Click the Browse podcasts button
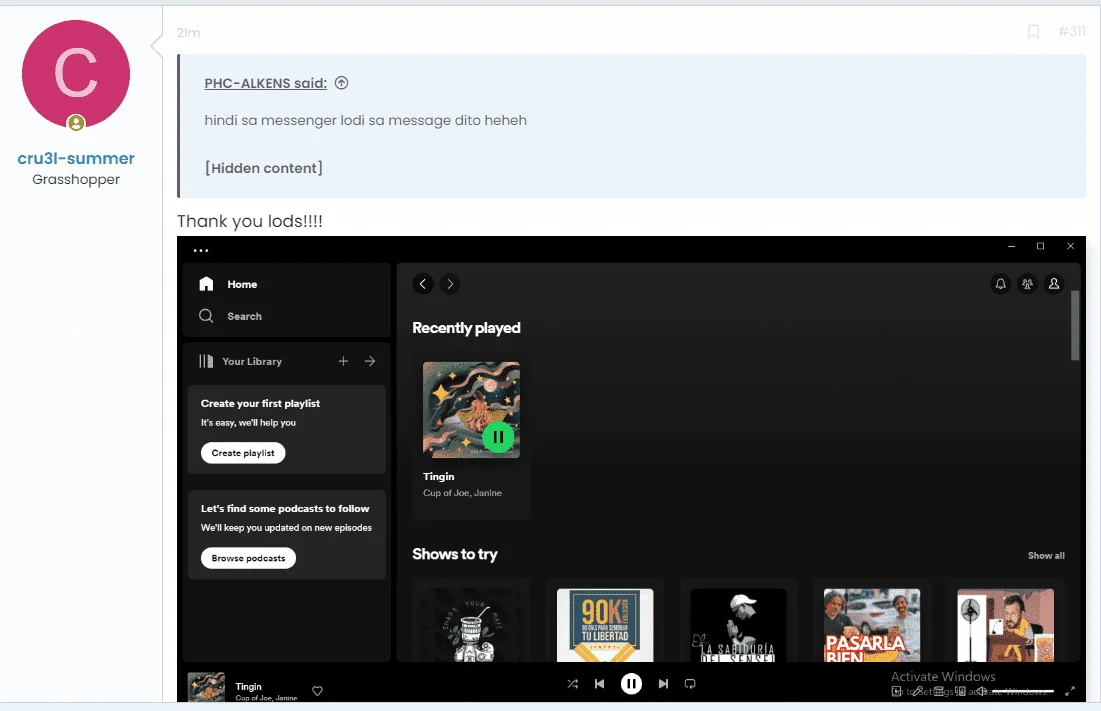The width and height of the screenshot is (1101, 711). 249,558
